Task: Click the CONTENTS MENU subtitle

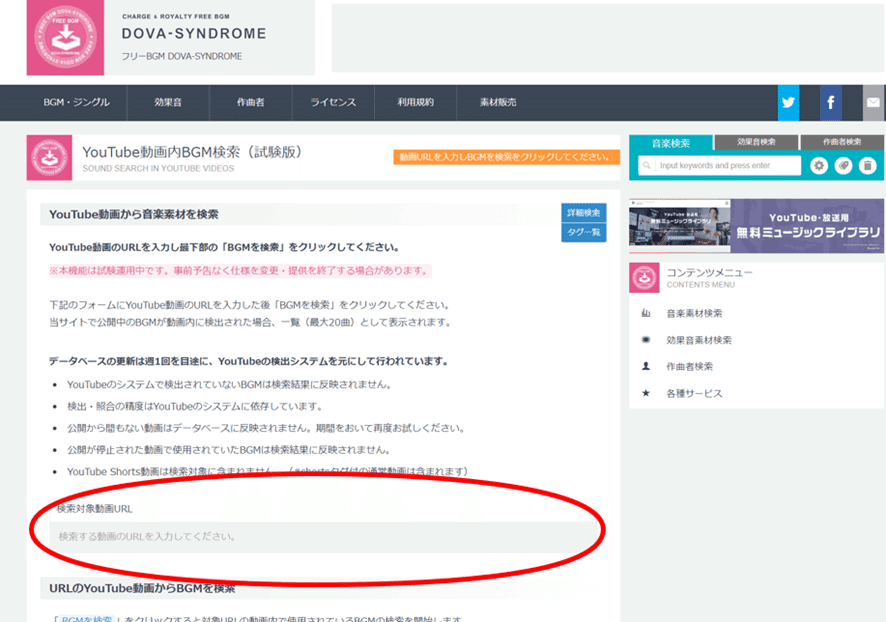Action: [x=701, y=285]
